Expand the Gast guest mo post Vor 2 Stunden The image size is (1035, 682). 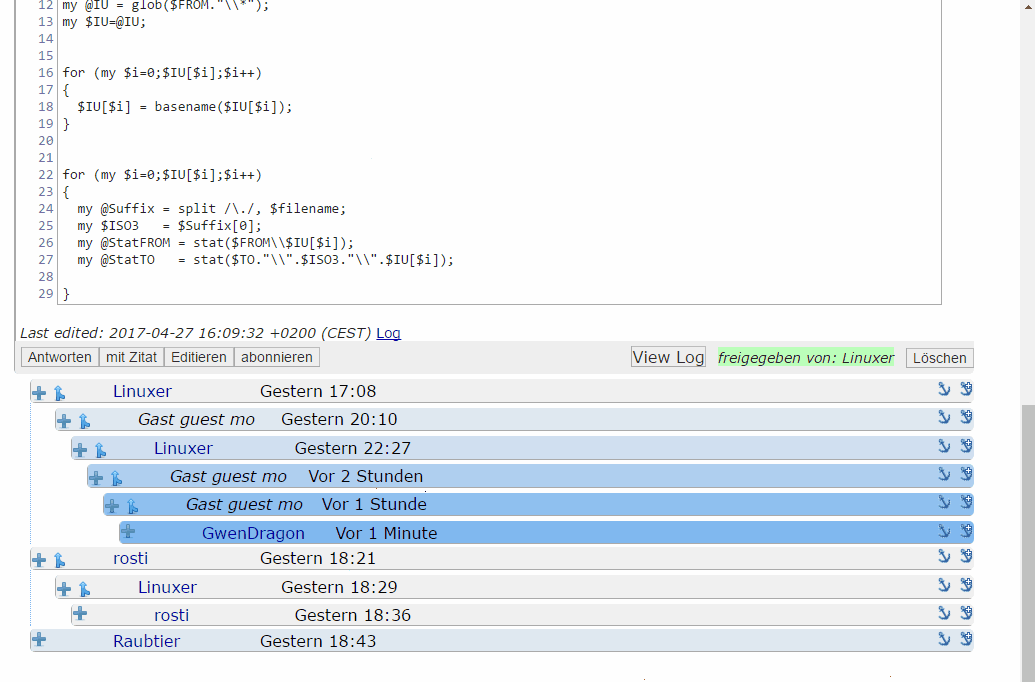(x=96, y=477)
